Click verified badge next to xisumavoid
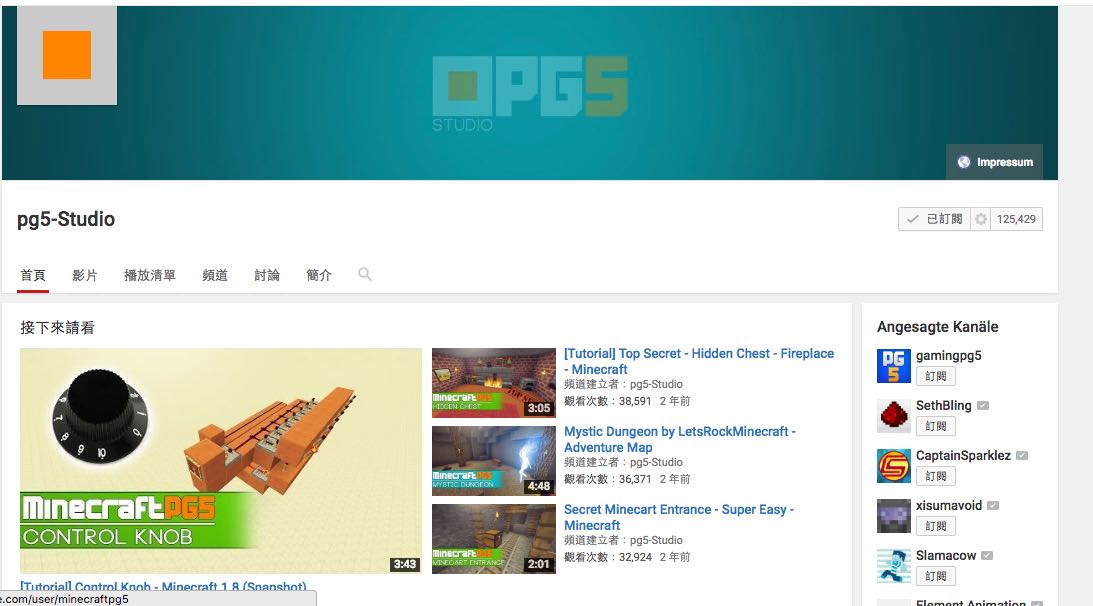1093x606 pixels. click(993, 506)
